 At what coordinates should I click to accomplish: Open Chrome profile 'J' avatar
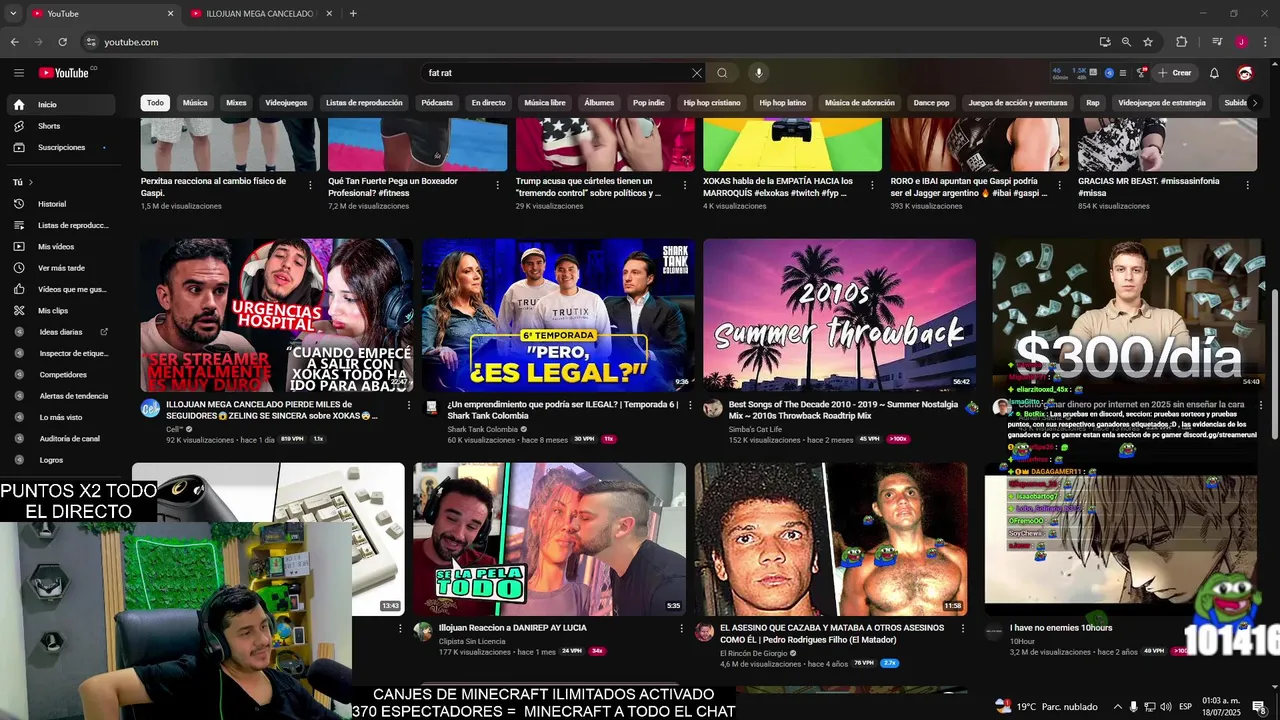pos(1241,42)
